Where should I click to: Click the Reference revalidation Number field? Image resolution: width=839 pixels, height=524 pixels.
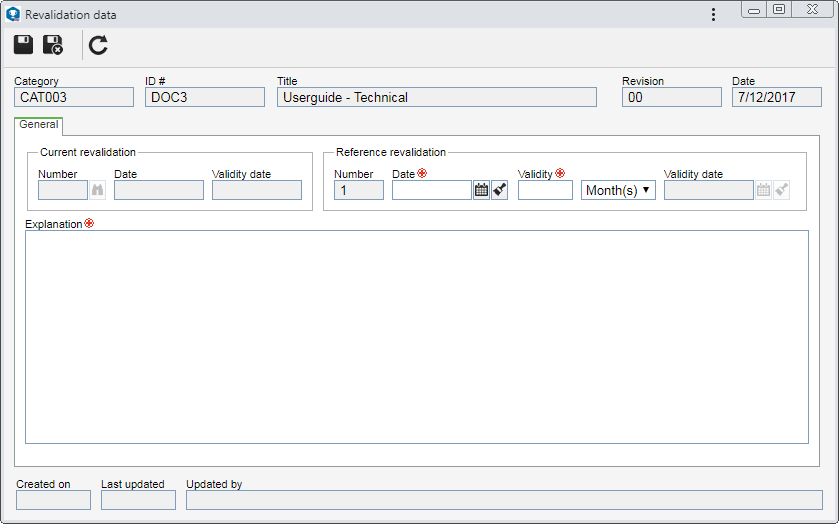[359, 190]
